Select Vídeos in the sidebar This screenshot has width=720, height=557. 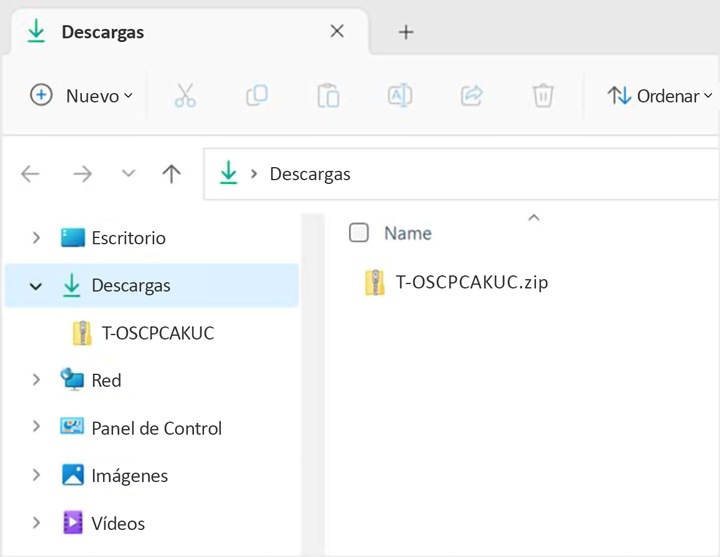point(118,523)
